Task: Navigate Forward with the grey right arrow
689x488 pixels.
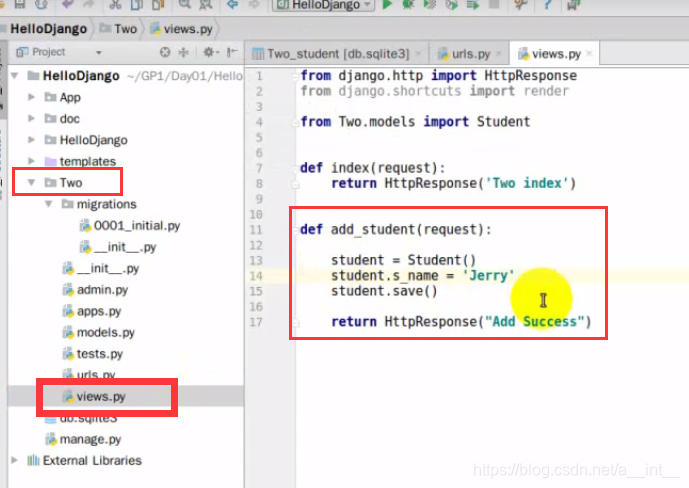Action: [254, 4]
